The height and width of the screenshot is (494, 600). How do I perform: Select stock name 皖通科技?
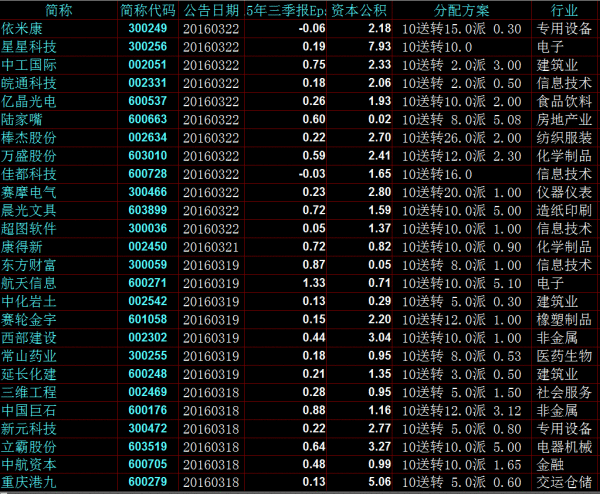(x=29, y=83)
